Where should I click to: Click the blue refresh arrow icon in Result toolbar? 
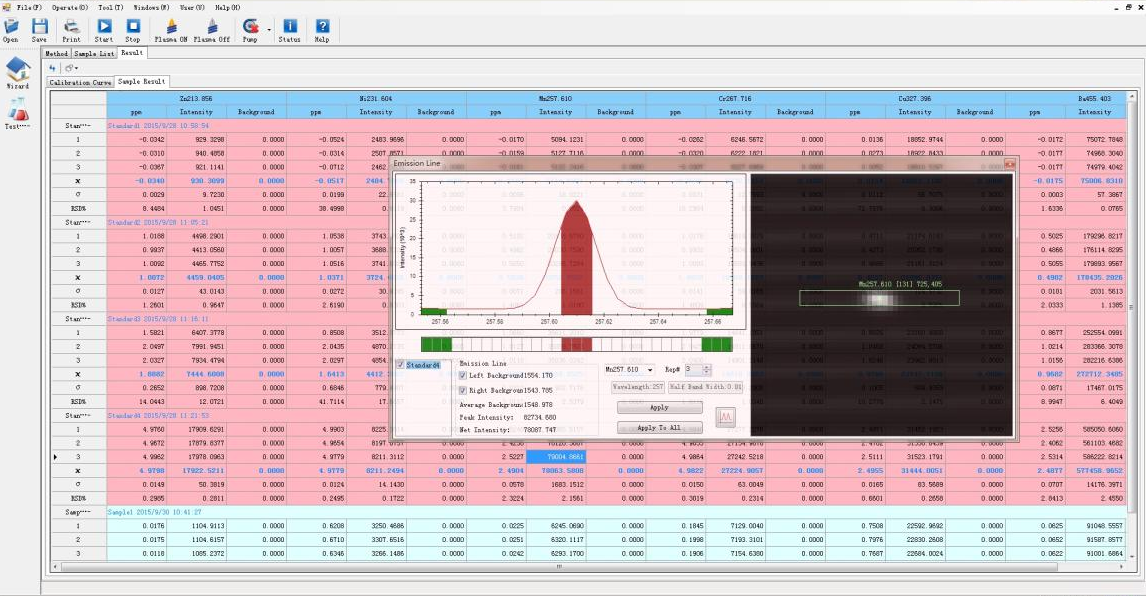(x=53, y=68)
